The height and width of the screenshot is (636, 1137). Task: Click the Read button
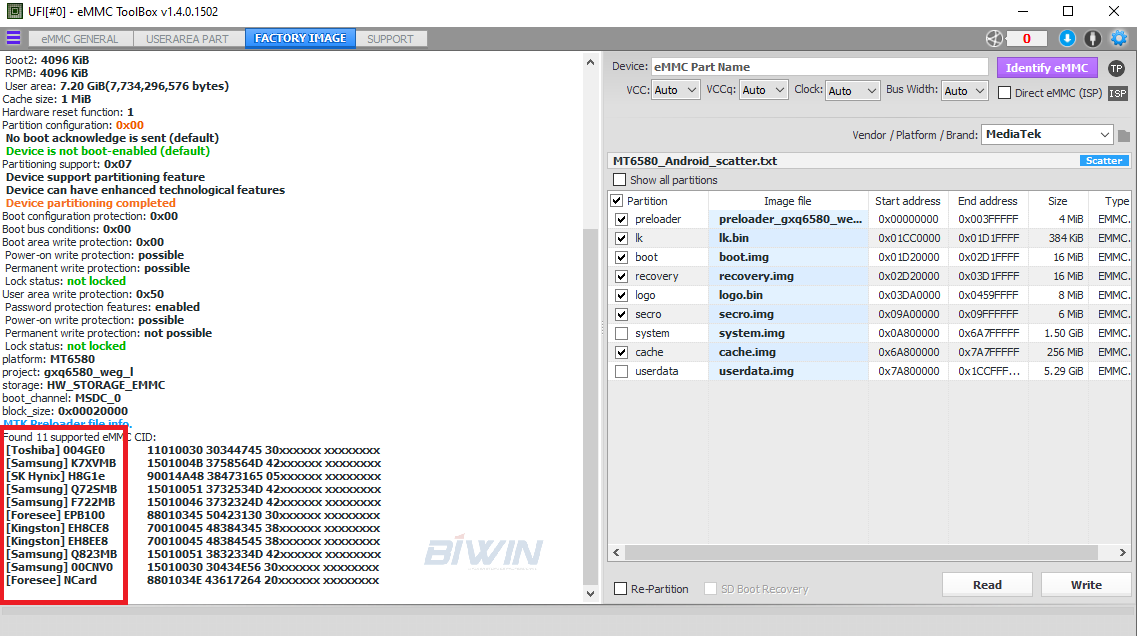[x=987, y=585]
